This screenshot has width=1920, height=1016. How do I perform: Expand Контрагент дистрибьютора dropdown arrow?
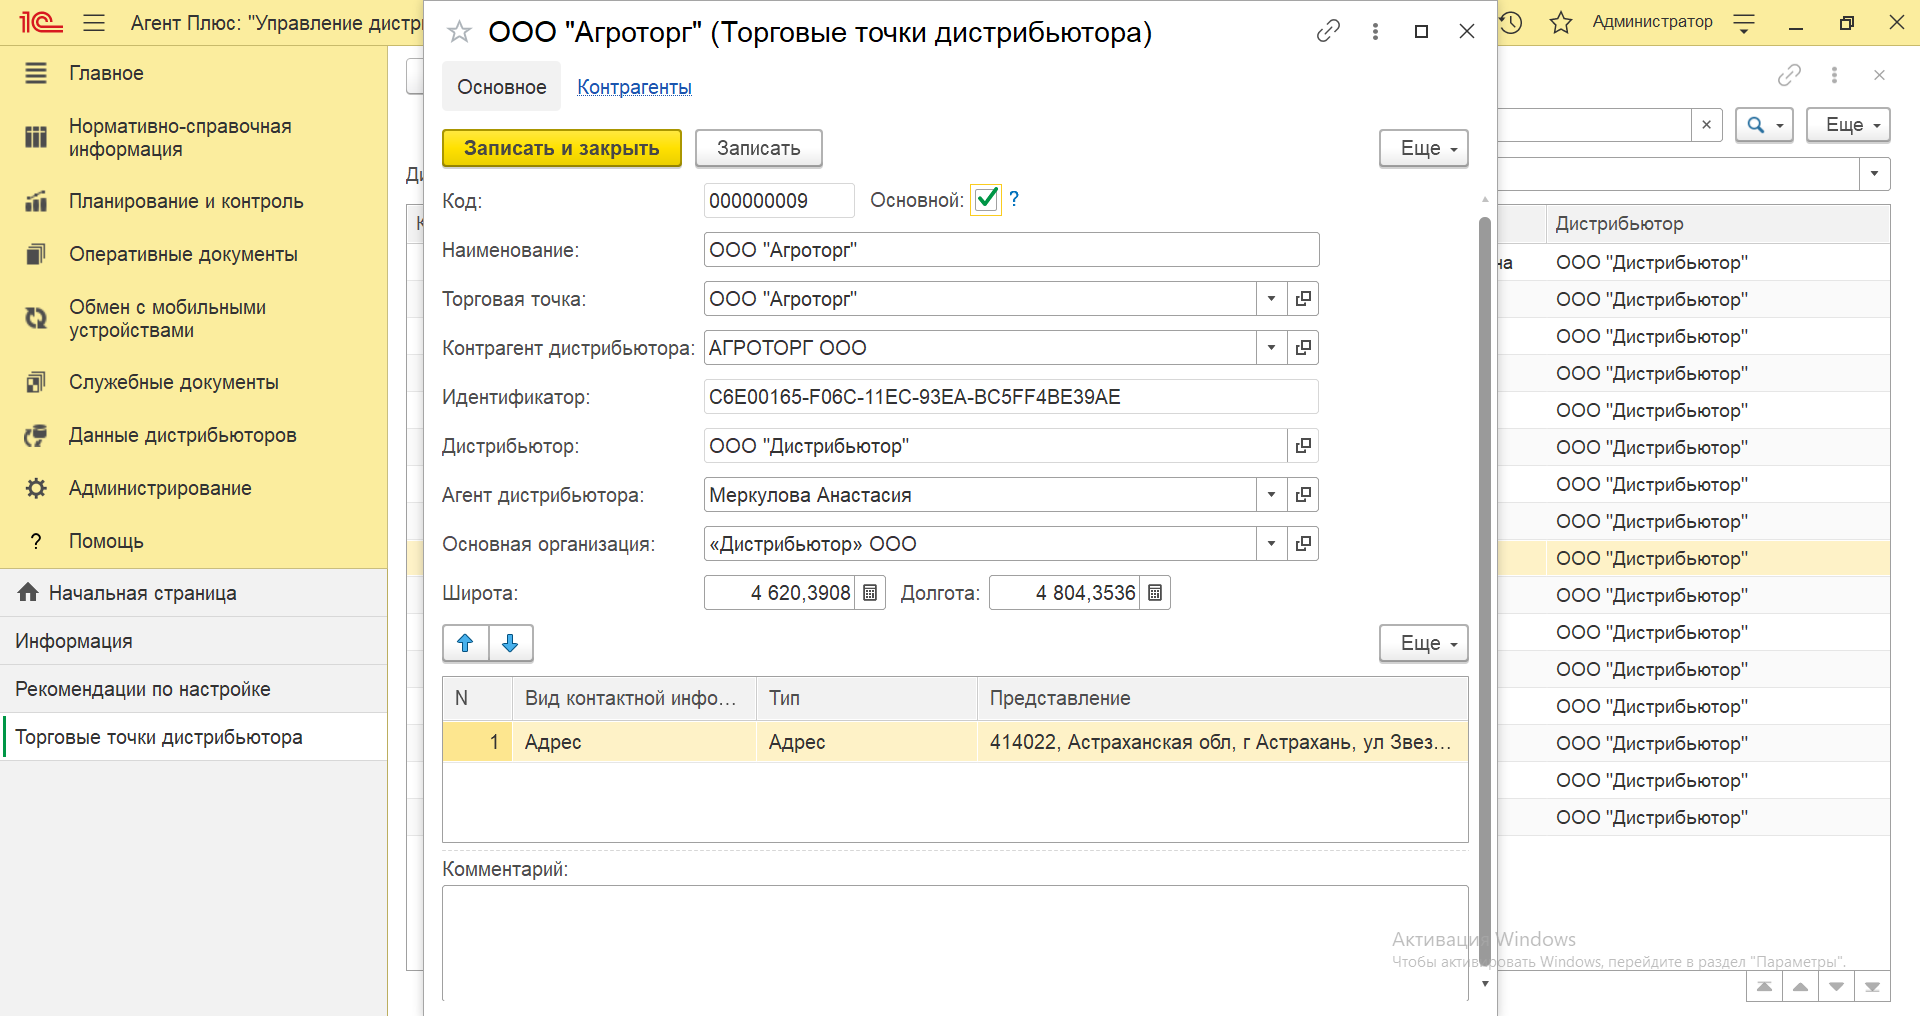[x=1271, y=347]
